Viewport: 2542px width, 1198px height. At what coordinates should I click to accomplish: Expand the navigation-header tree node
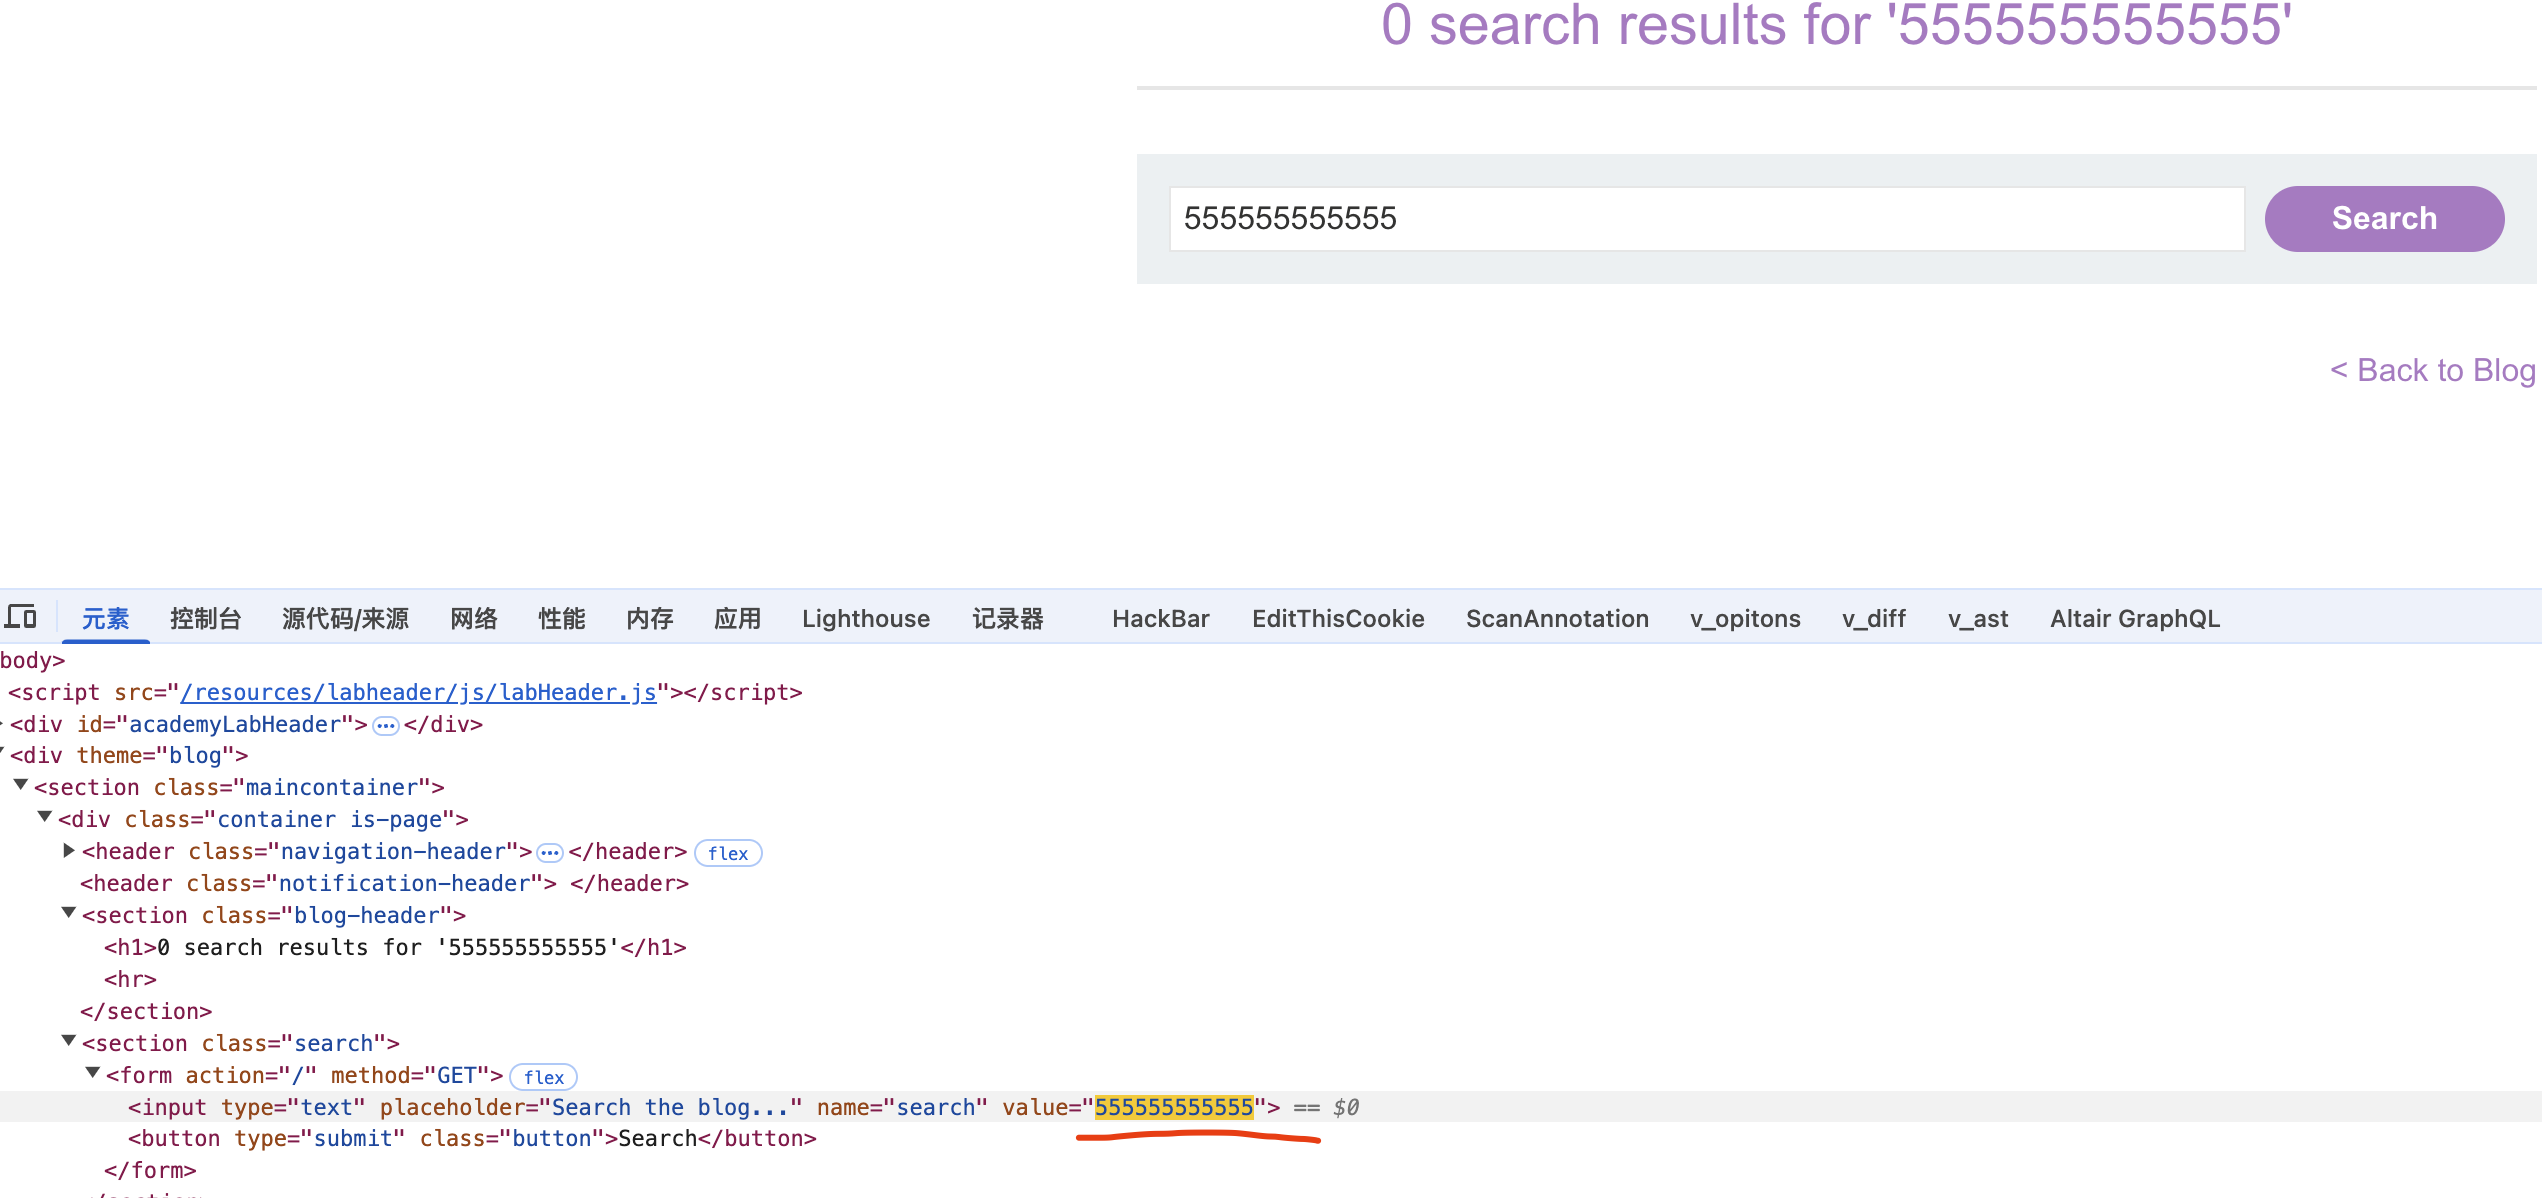pos(68,850)
